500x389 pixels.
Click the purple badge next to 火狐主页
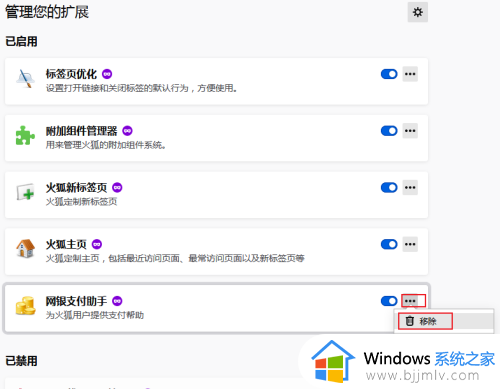pos(97,244)
